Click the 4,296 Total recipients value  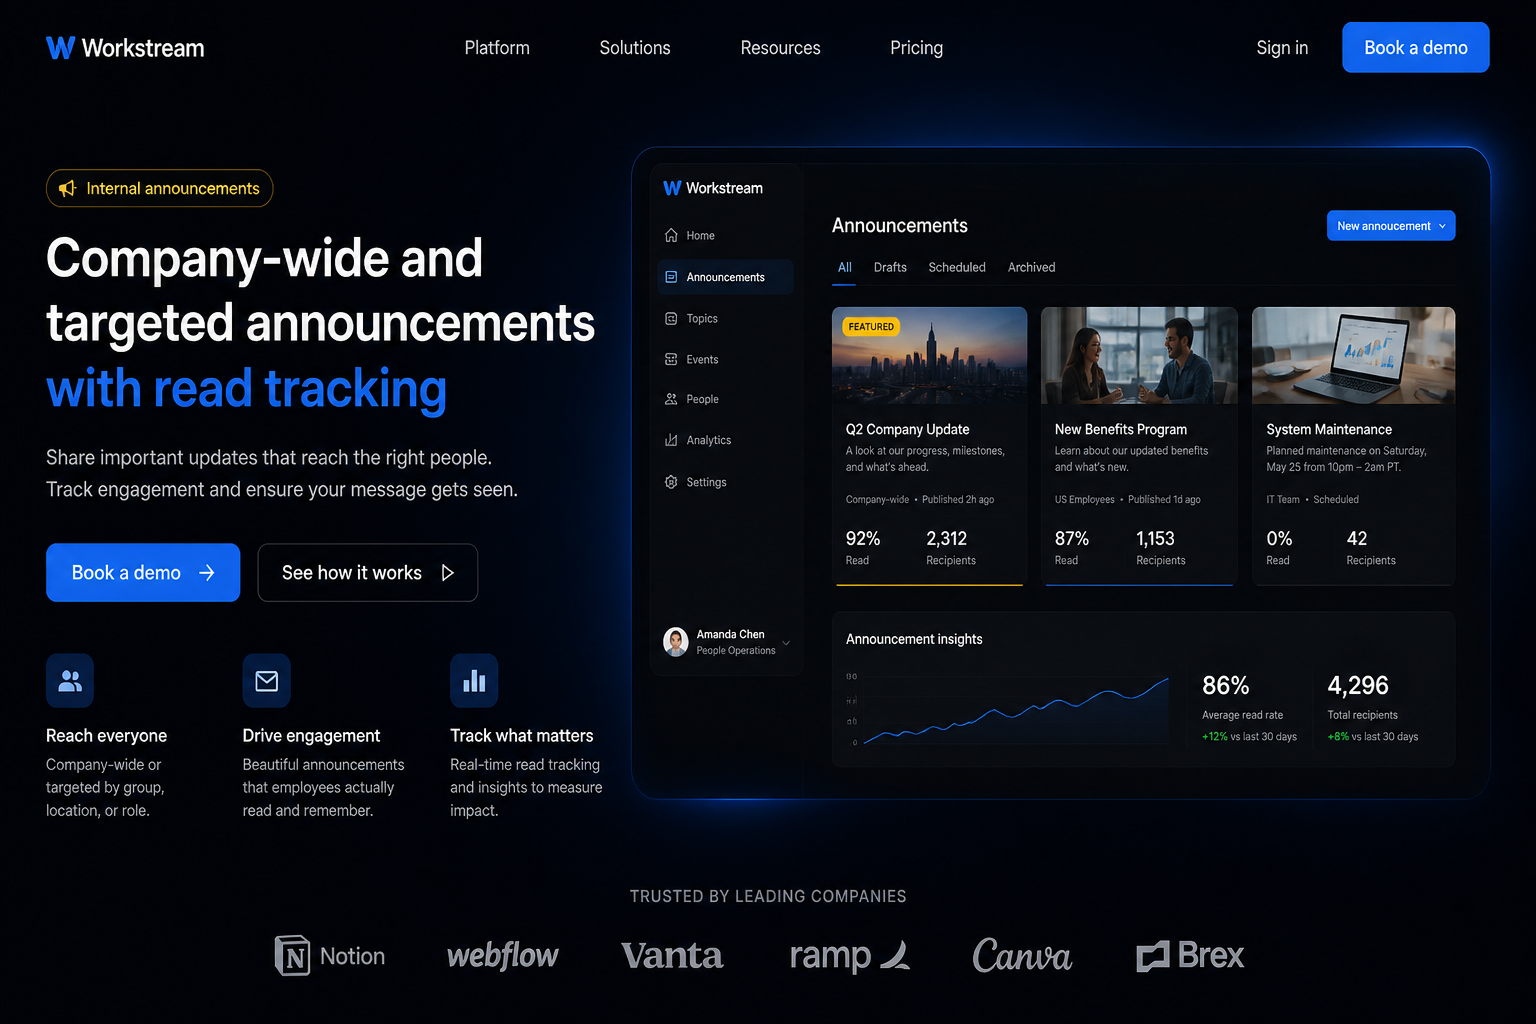pyautogui.click(x=1358, y=685)
